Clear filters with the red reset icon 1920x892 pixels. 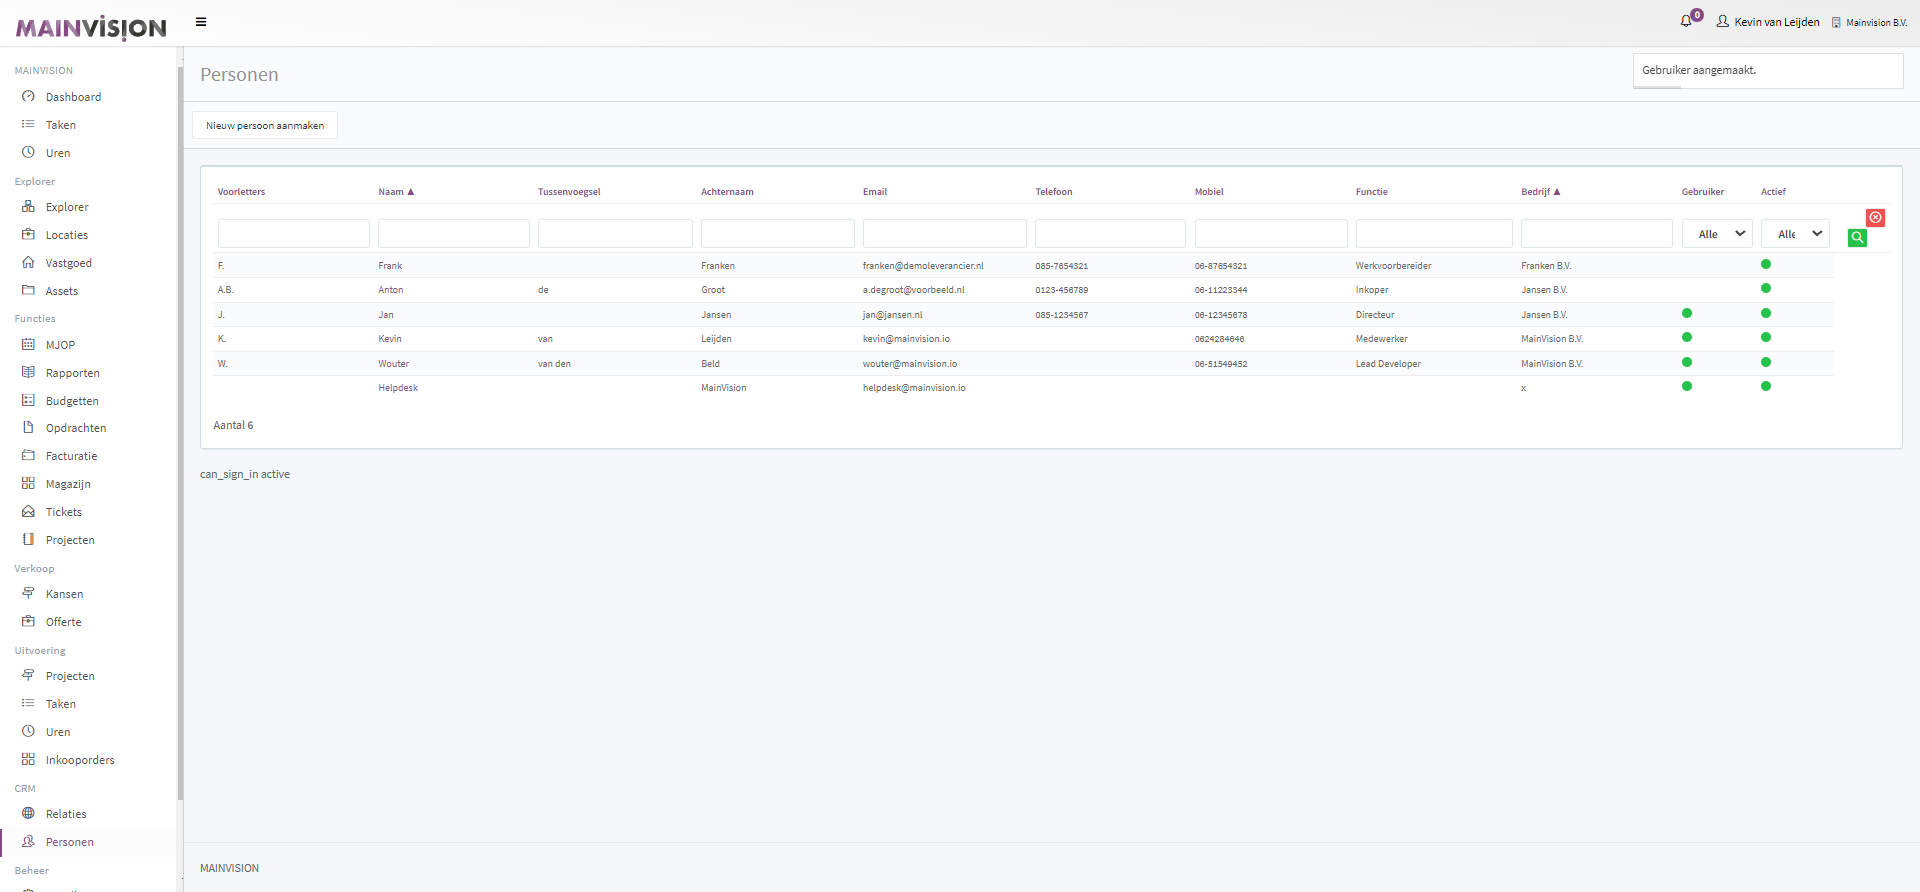pos(1875,217)
